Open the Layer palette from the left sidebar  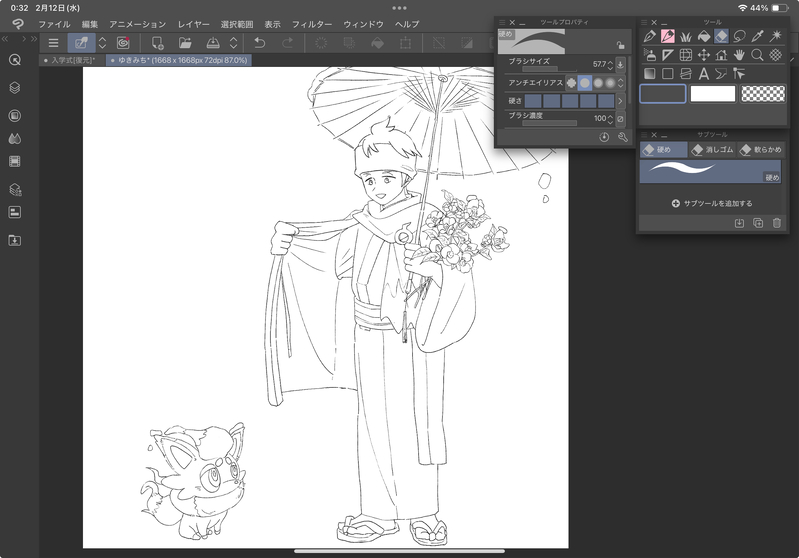(x=15, y=88)
